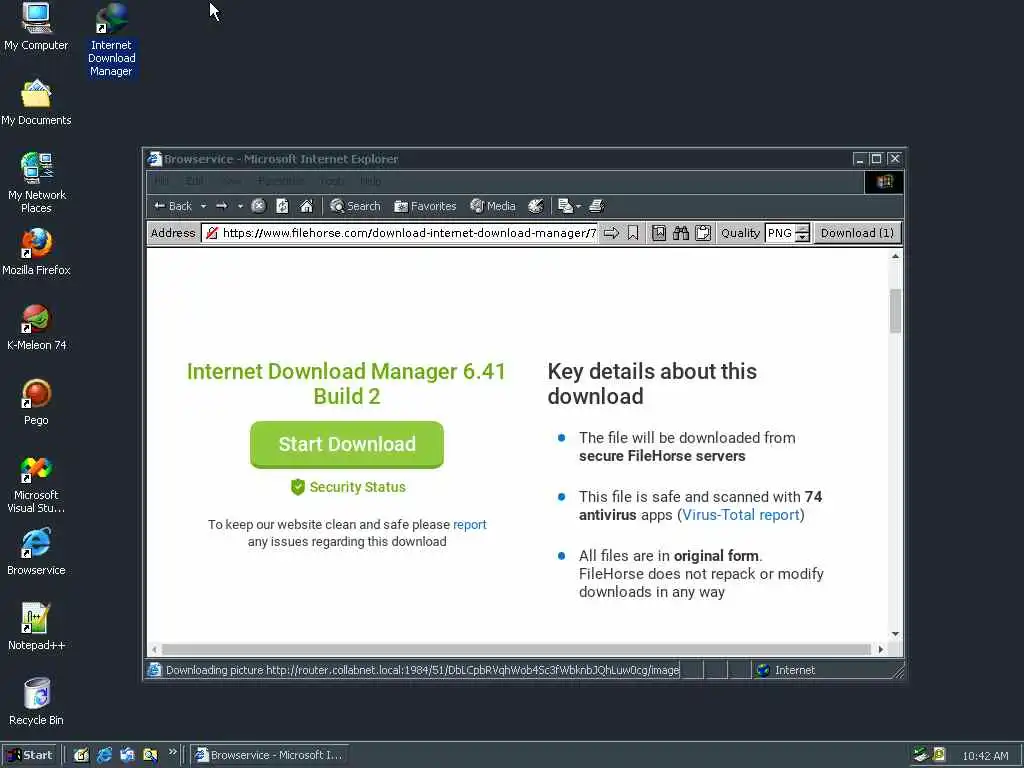Viewport: 1024px width, 768px height.
Task: Open the View menu
Action: point(231,181)
